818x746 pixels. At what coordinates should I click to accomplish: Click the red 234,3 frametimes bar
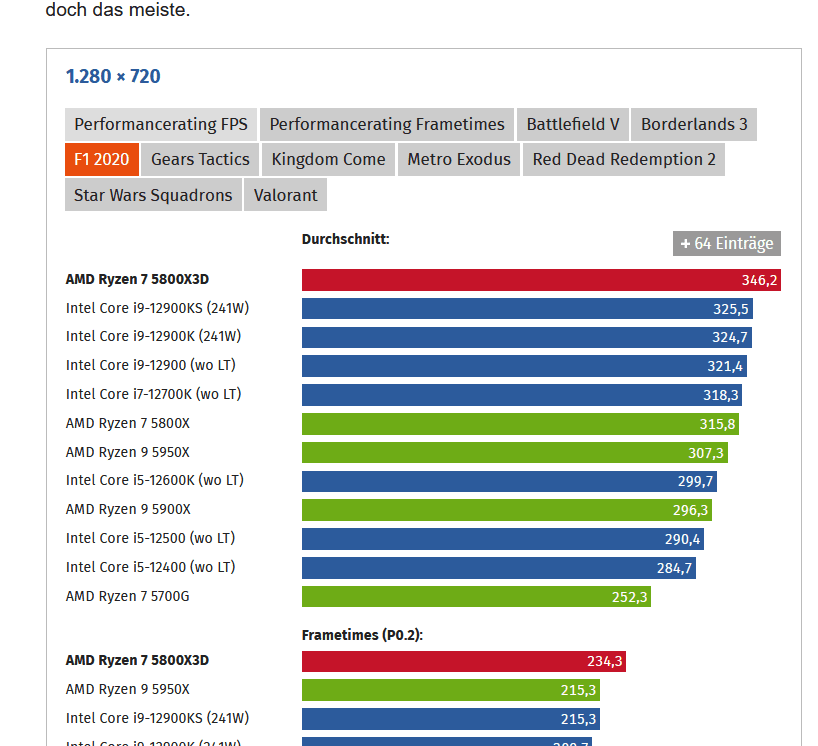click(x=464, y=661)
